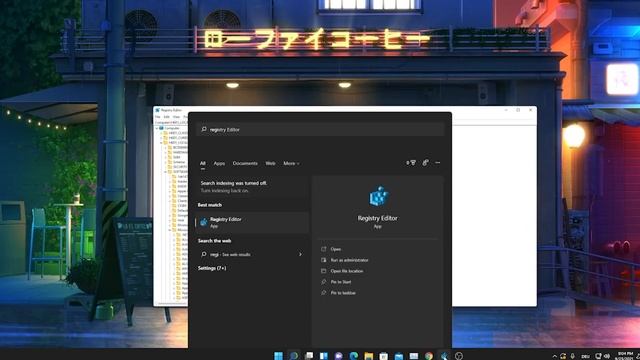Expand the Settings (7+) results group

[x=212, y=268]
